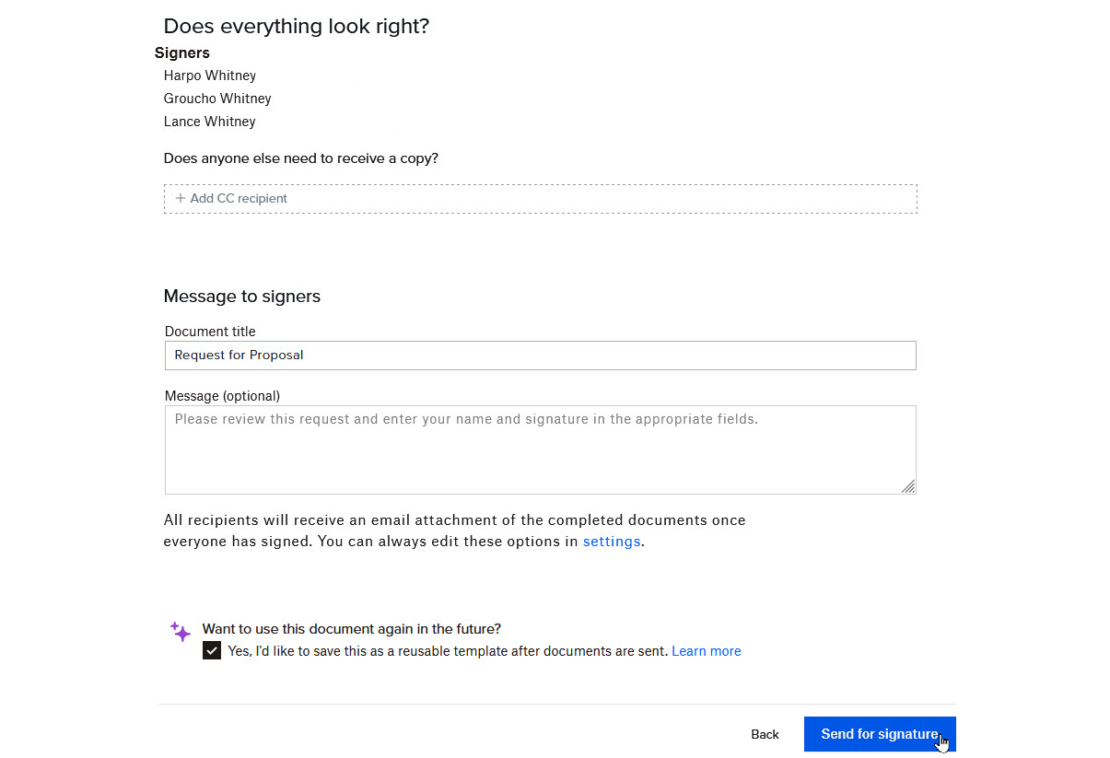Open the Learn more link

coord(706,650)
